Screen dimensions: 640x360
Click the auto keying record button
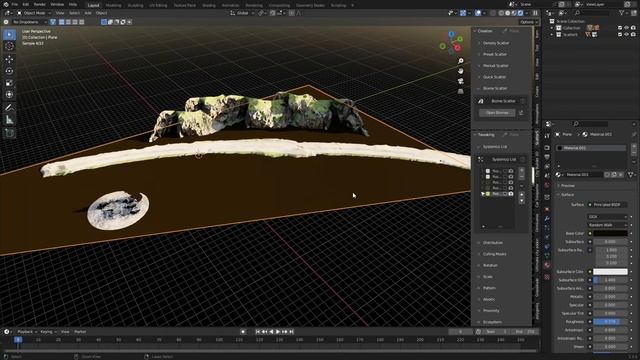point(243,332)
